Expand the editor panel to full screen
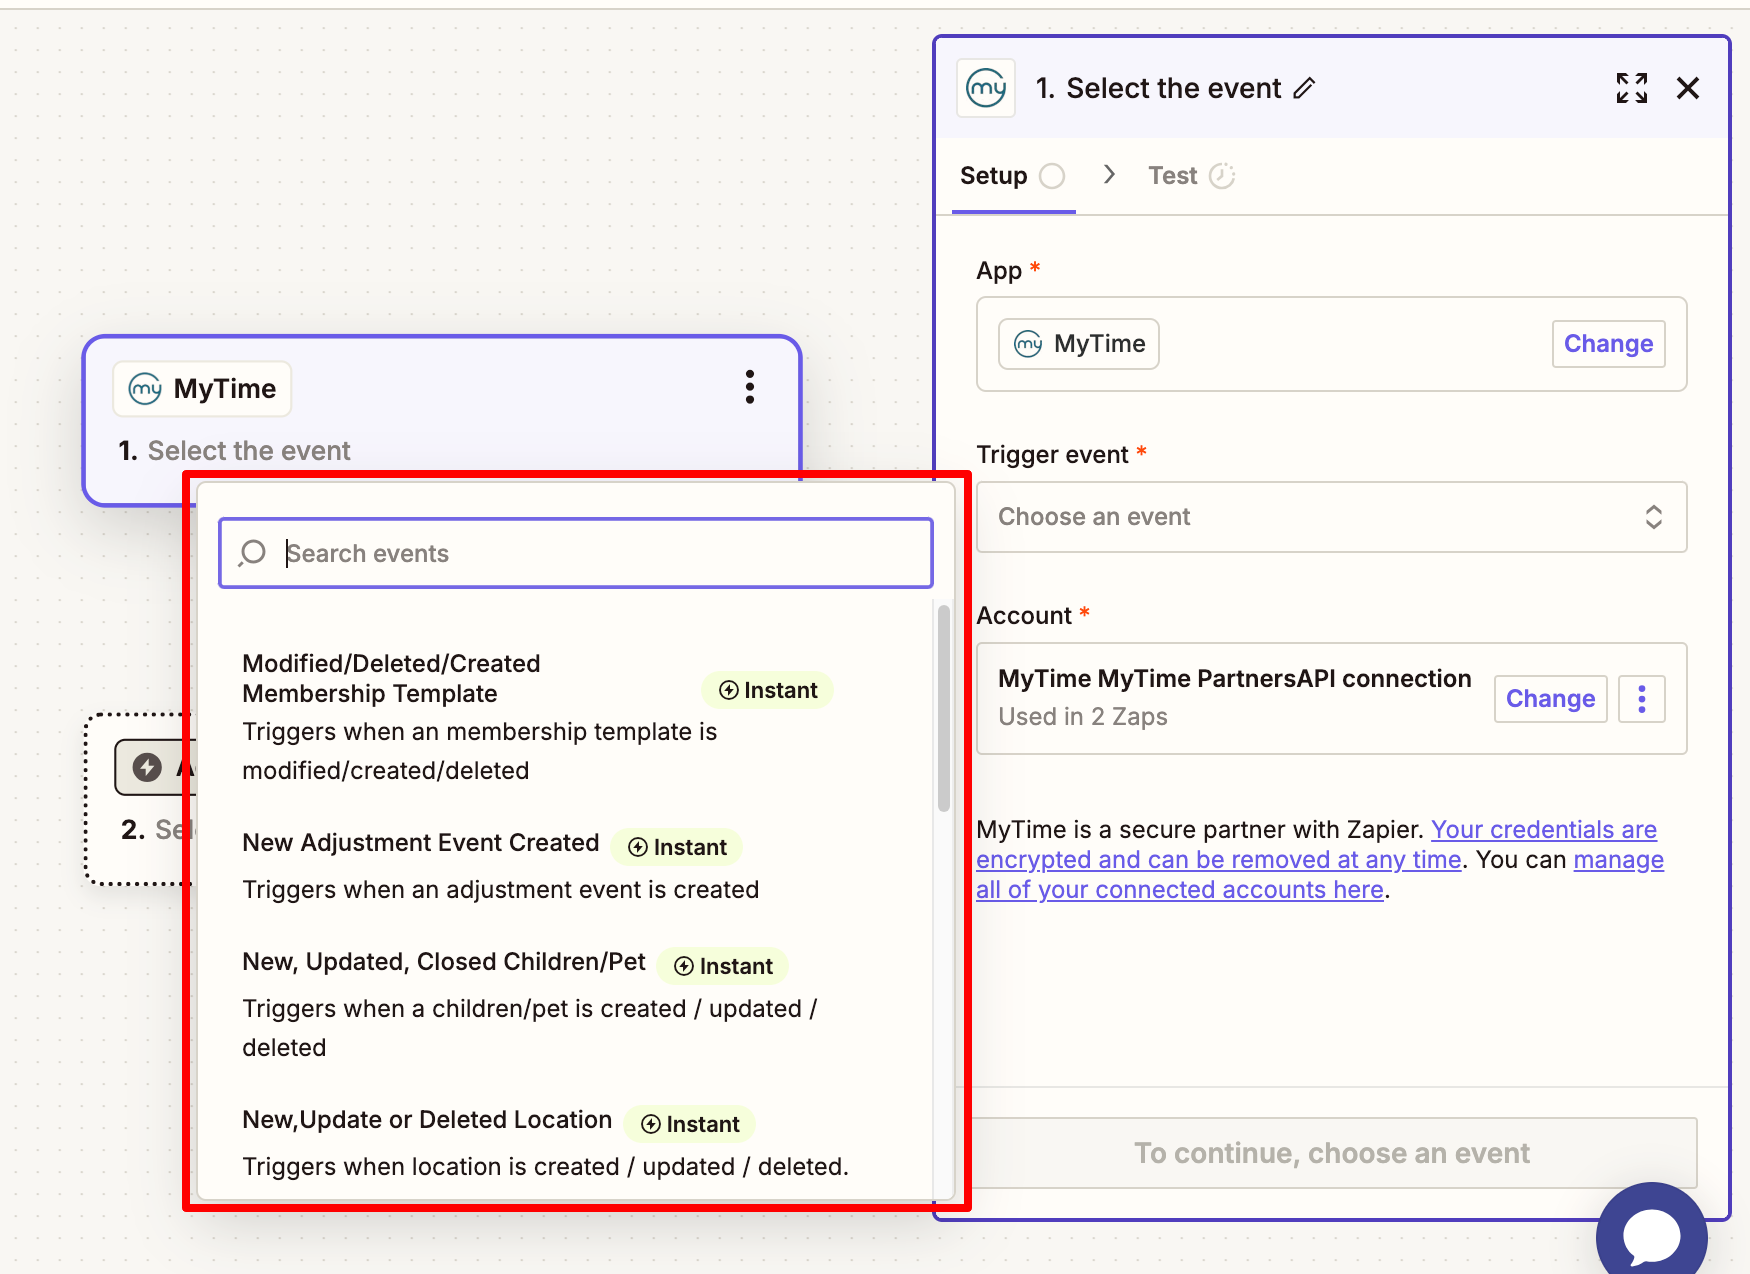This screenshot has width=1750, height=1274. [x=1632, y=88]
